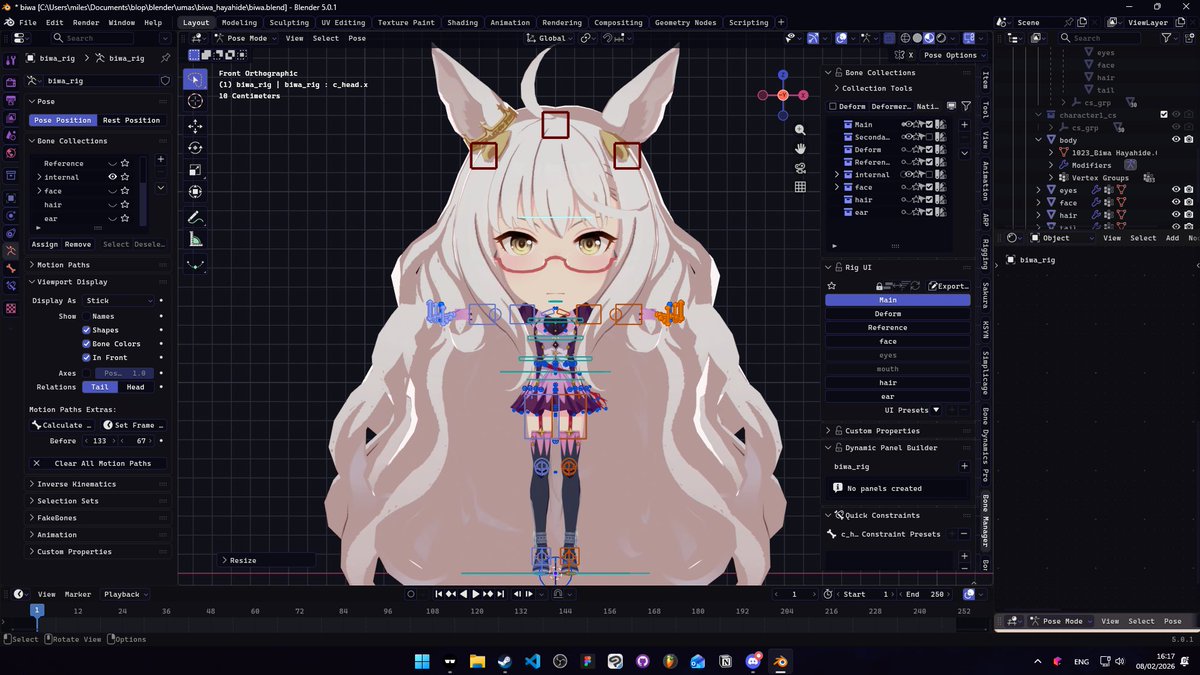Activate the Transform tool
1200x675 pixels.
coord(196,192)
